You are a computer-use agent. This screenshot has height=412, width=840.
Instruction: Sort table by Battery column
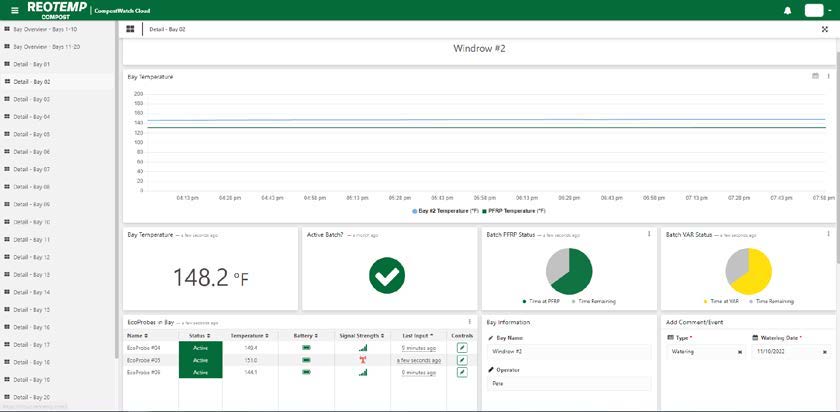tap(306, 335)
